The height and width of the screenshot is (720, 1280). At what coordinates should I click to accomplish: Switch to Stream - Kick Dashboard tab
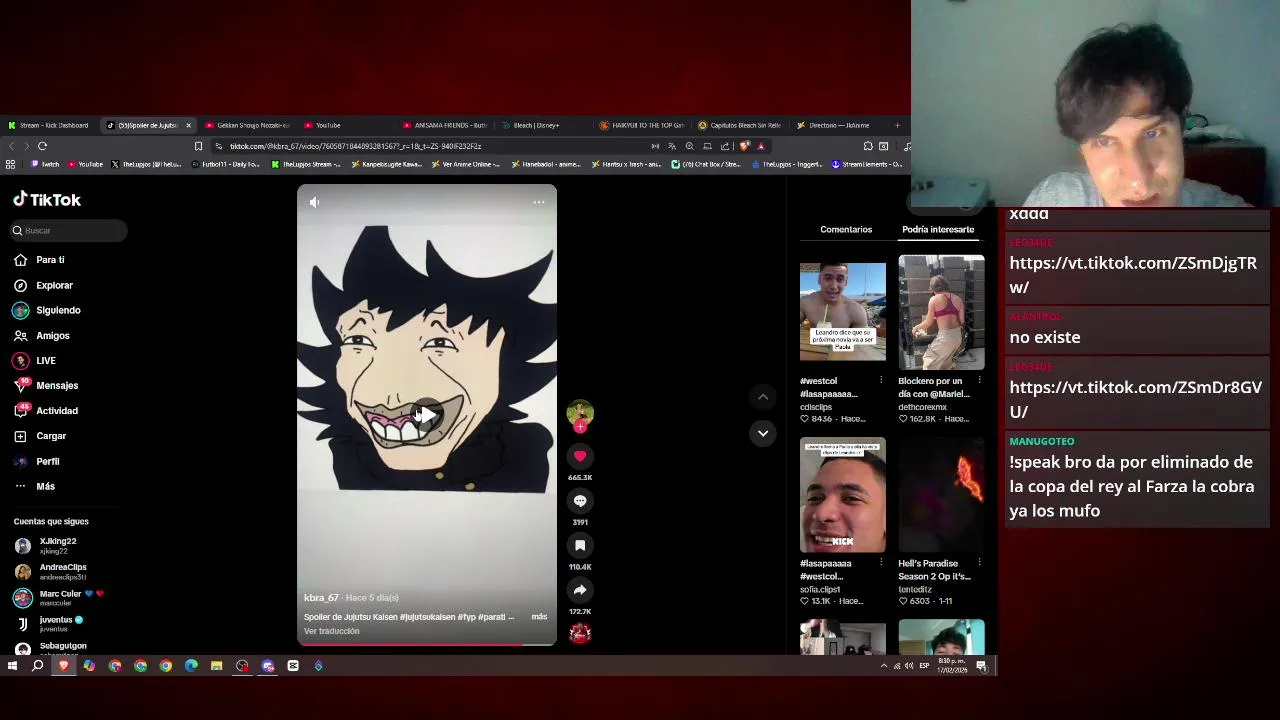[48, 125]
